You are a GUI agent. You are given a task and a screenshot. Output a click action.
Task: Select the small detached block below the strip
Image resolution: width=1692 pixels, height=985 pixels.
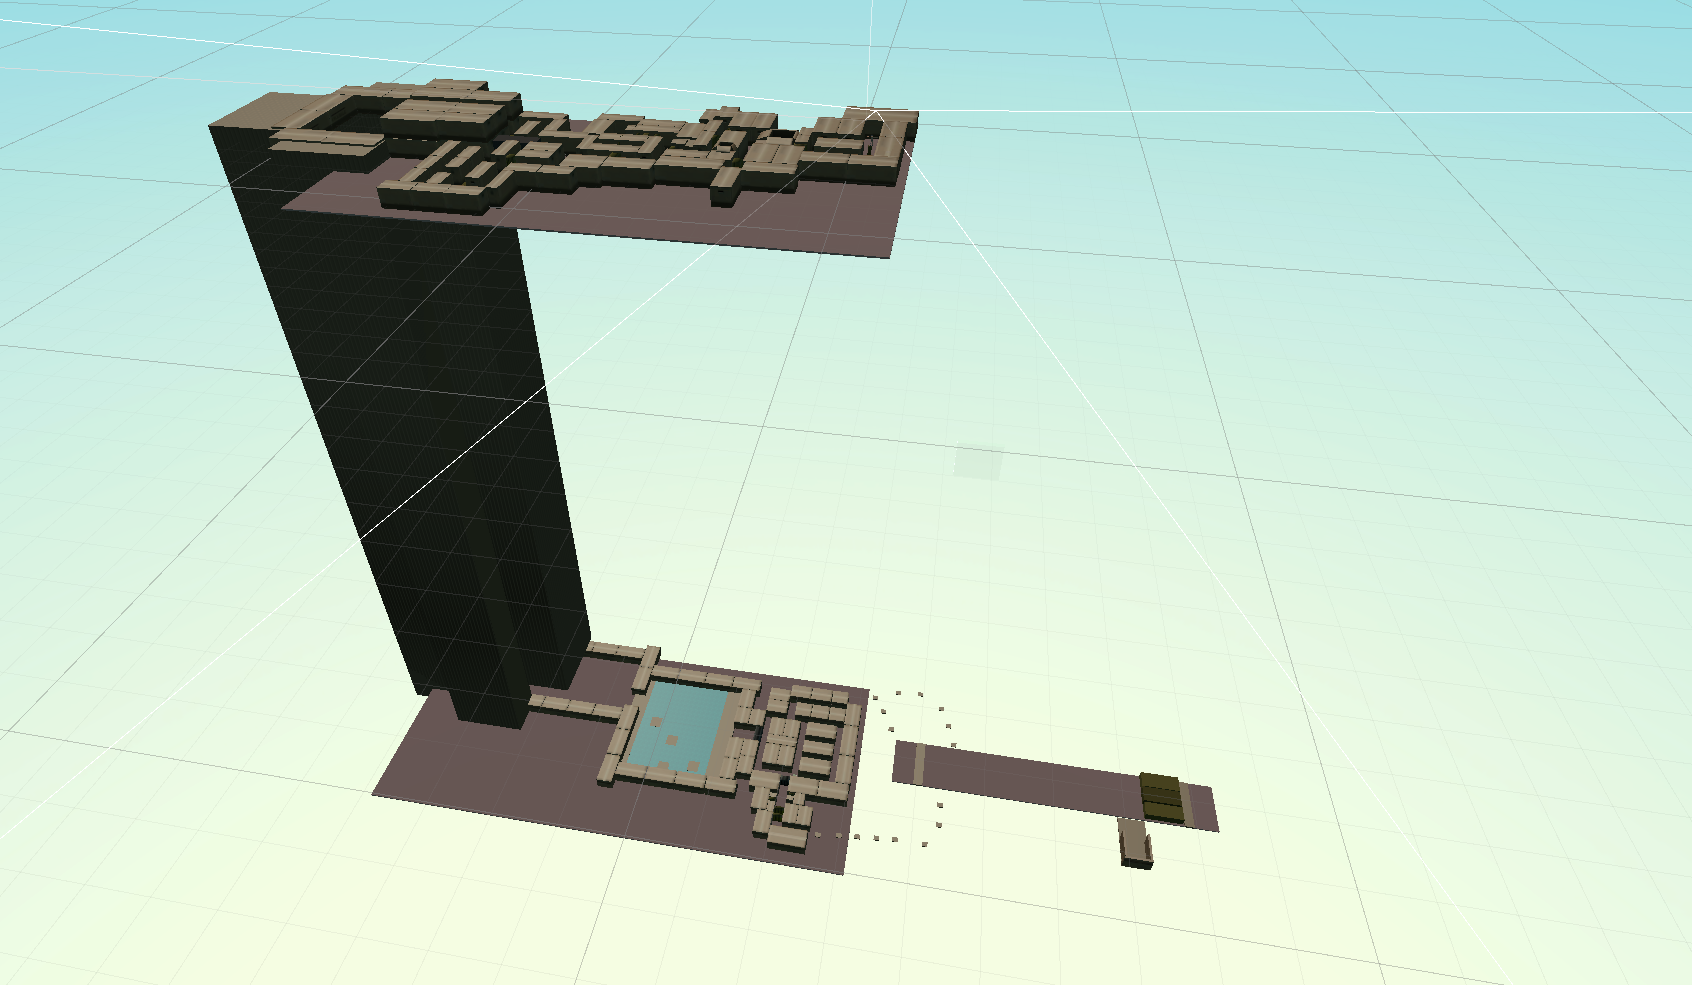(x=1135, y=843)
